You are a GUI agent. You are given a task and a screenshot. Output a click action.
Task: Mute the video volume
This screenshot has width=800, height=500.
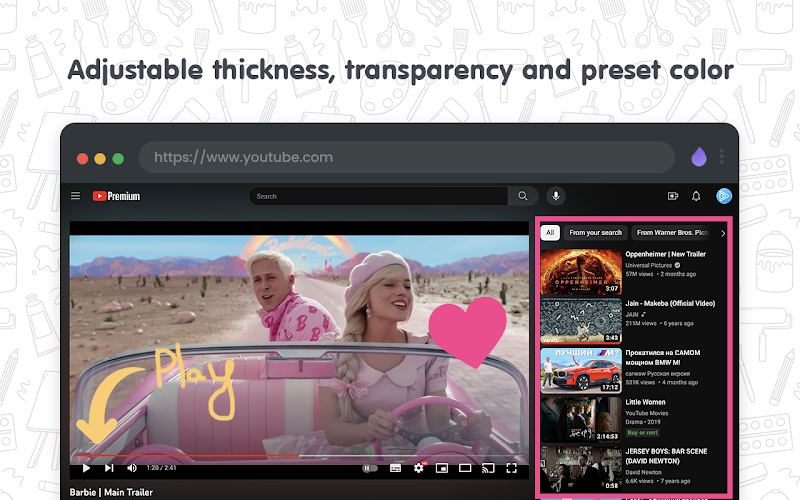click(x=132, y=468)
